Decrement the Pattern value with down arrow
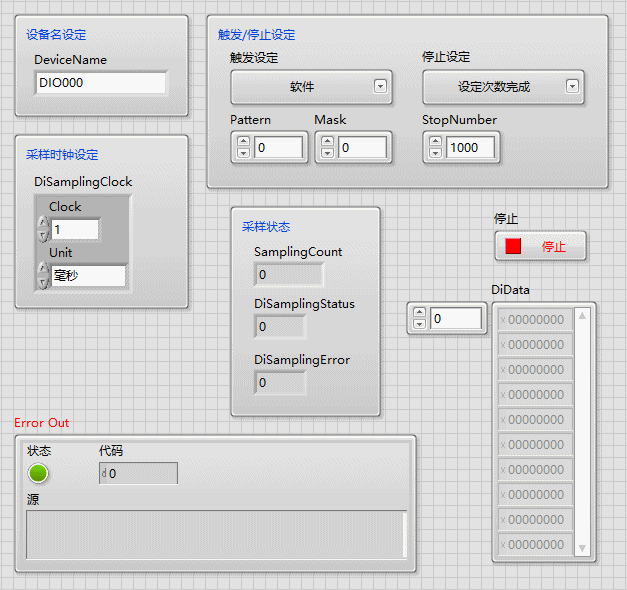Viewport: 627px width, 590px height. coord(243,154)
